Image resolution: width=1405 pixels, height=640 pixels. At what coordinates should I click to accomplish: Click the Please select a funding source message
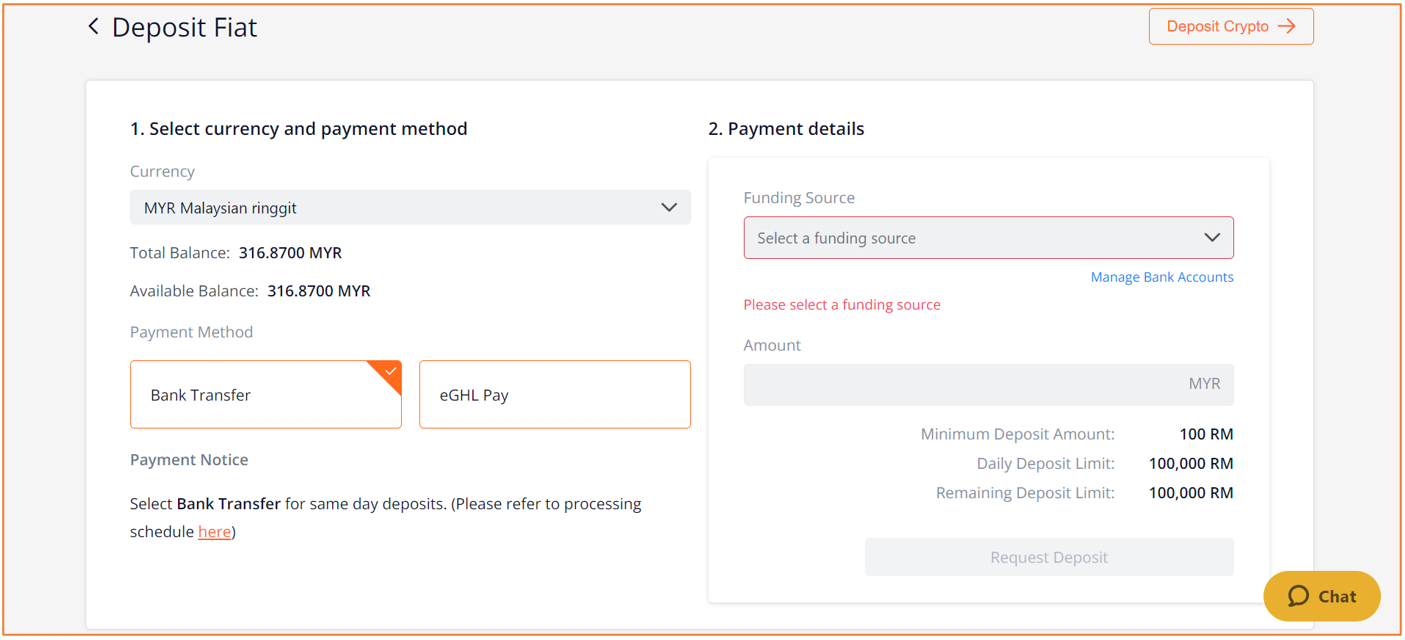(842, 305)
